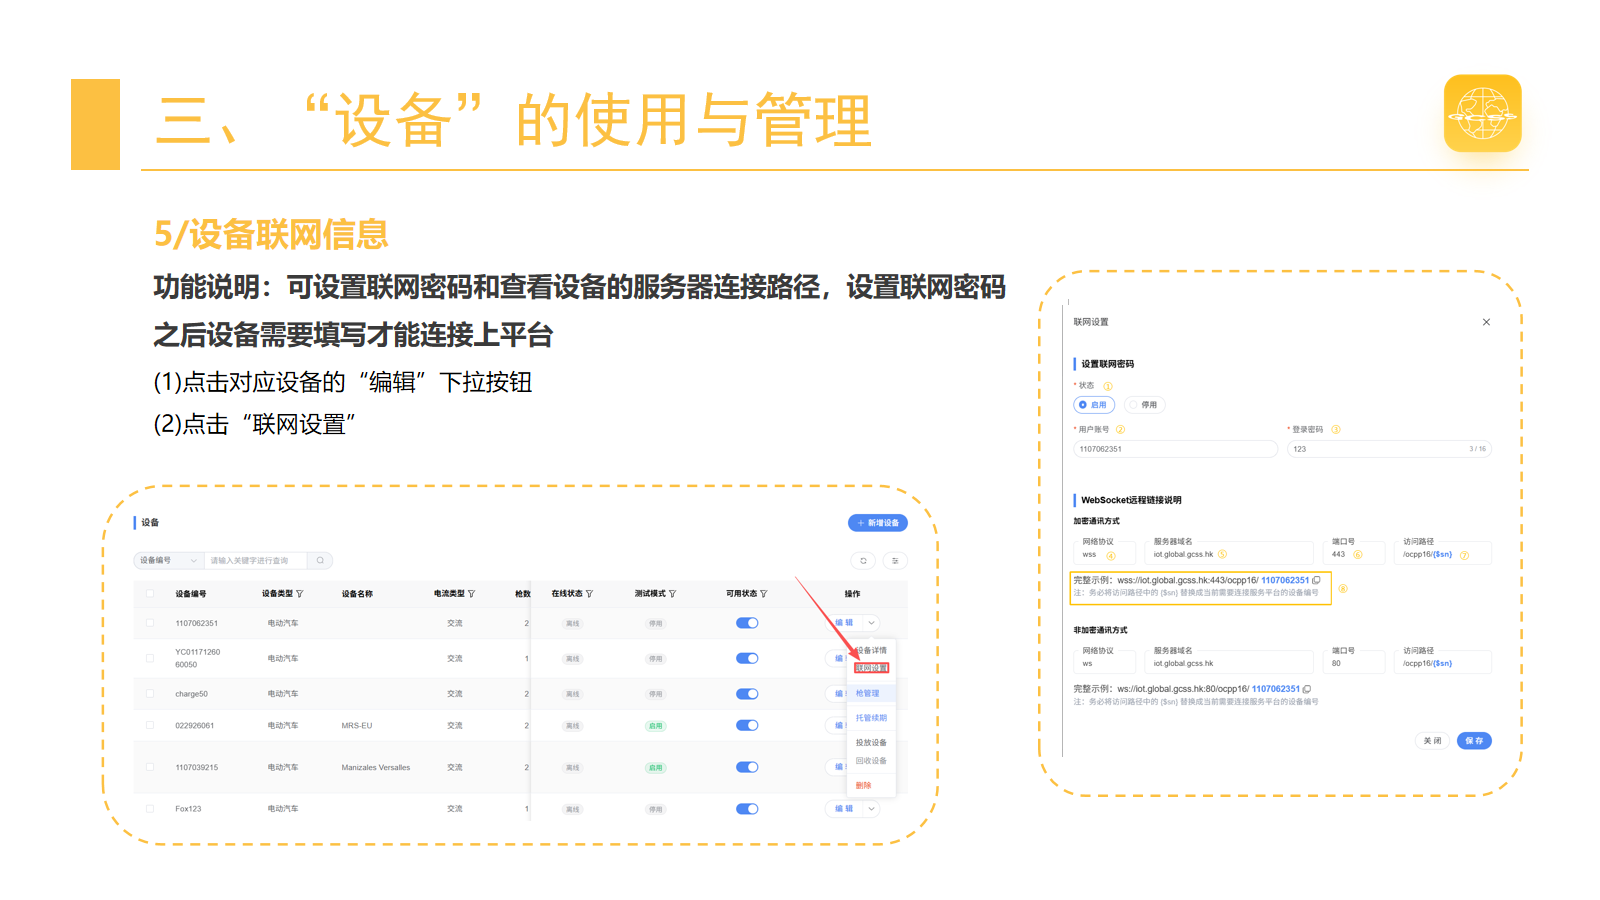This screenshot has height=900, width=1600.
Task: Click the filter icon on 电流类型 column
Action: click(x=471, y=594)
